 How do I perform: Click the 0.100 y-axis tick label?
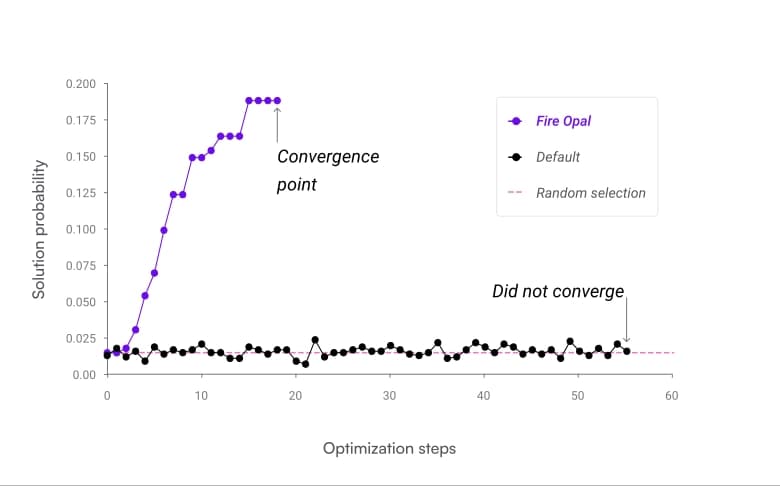pyautogui.click(x=81, y=230)
